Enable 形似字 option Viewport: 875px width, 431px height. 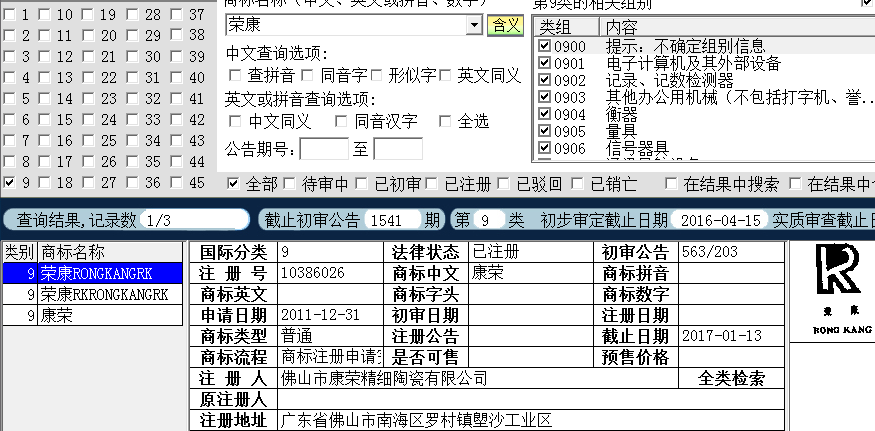pyautogui.click(x=376, y=75)
